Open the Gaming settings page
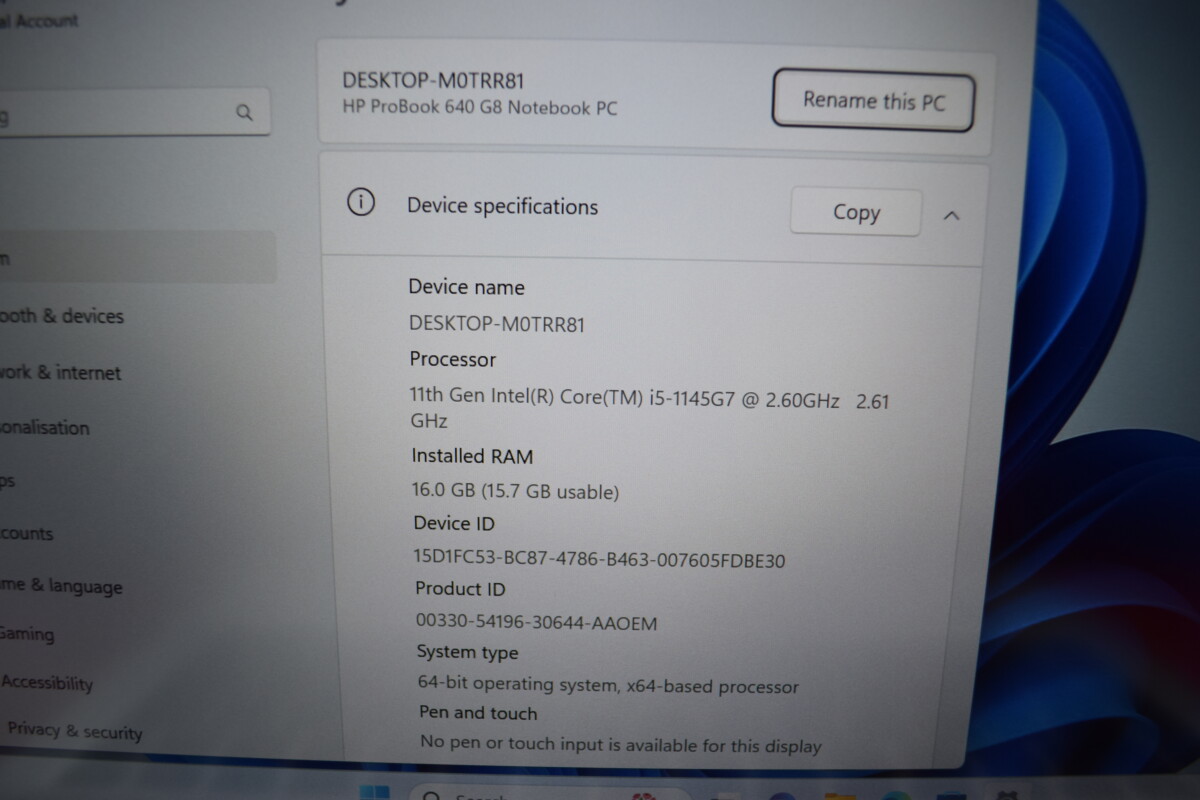 [x=27, y=633]
